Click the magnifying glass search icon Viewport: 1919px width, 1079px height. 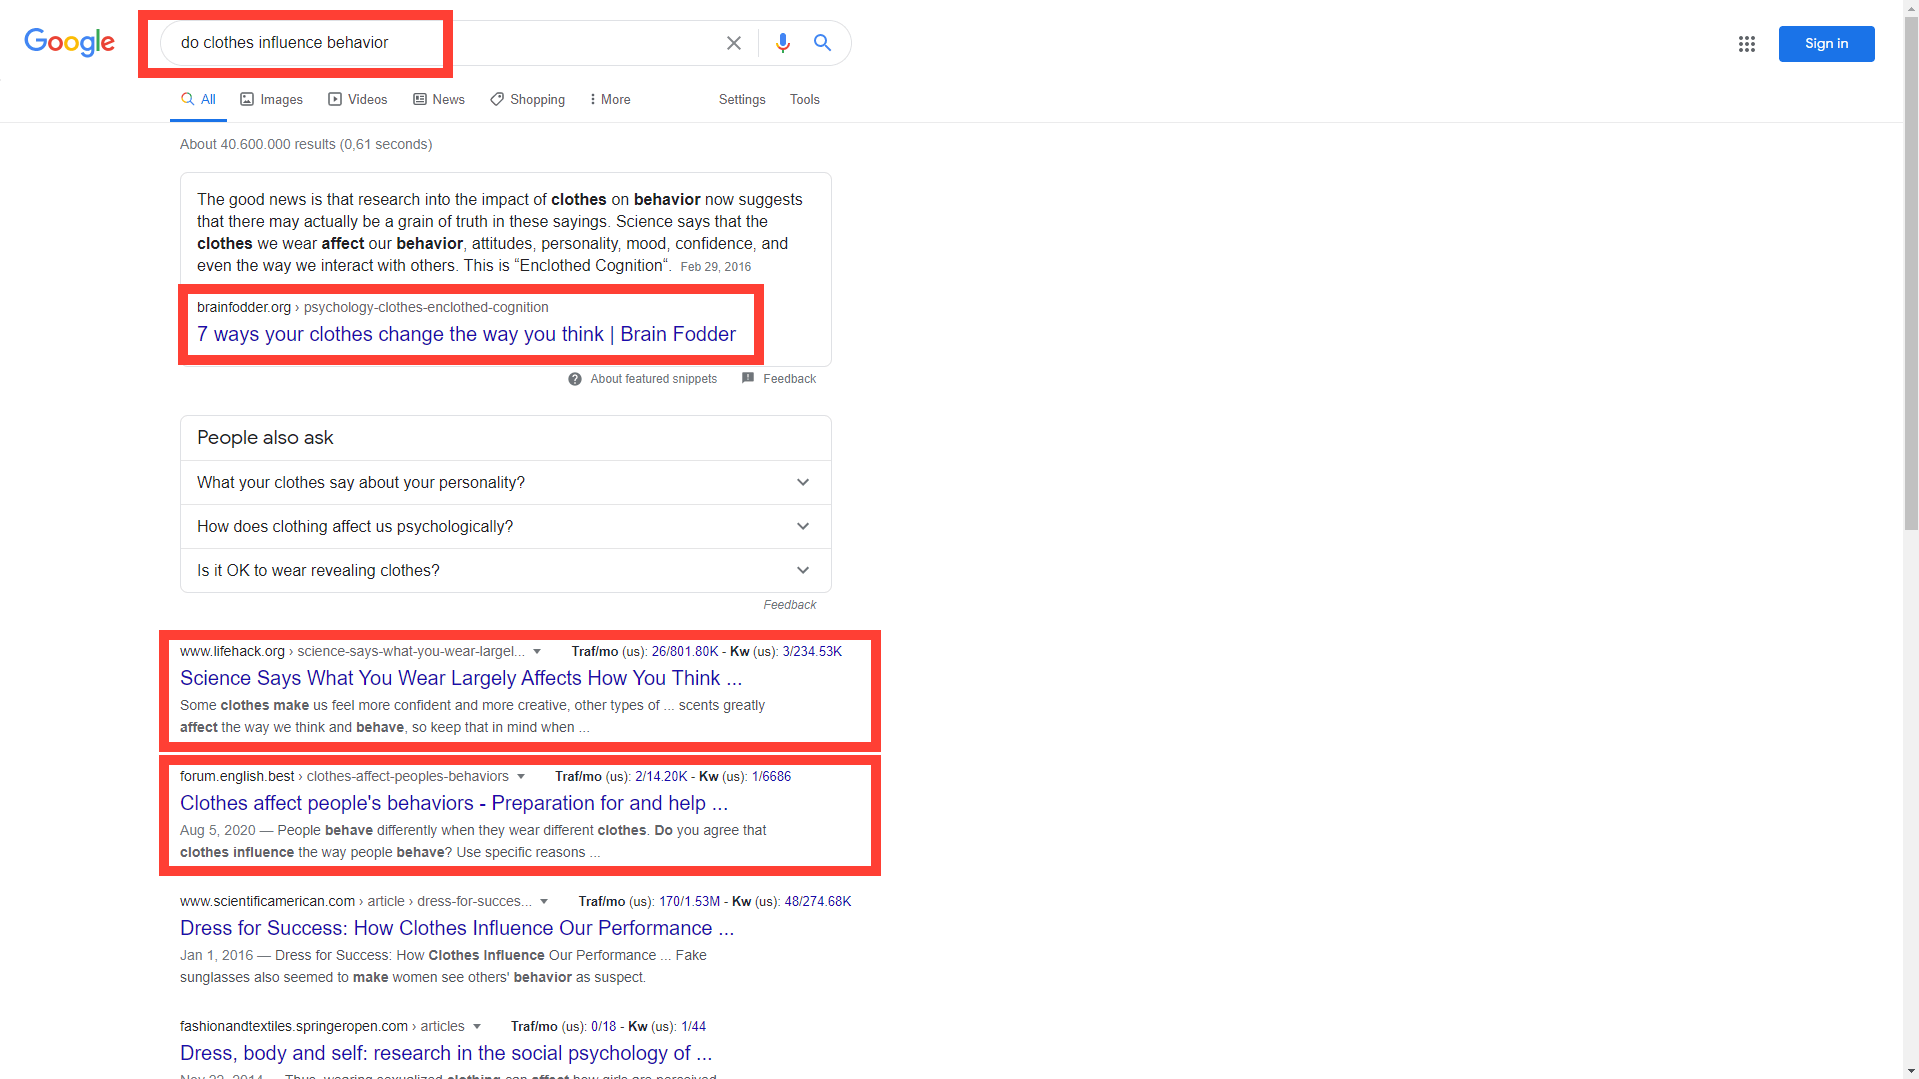click(x=821, y=43)
